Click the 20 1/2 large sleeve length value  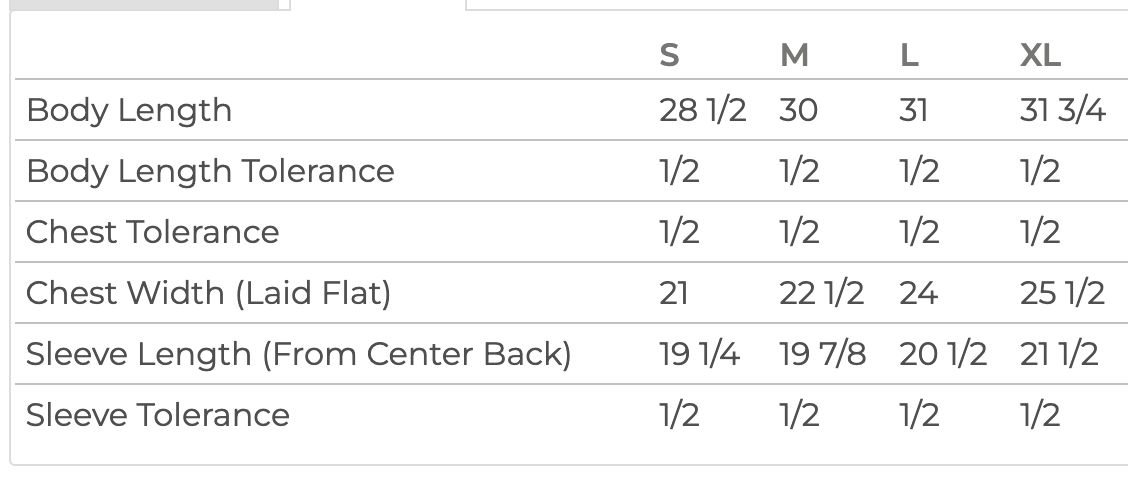[943, 355]
